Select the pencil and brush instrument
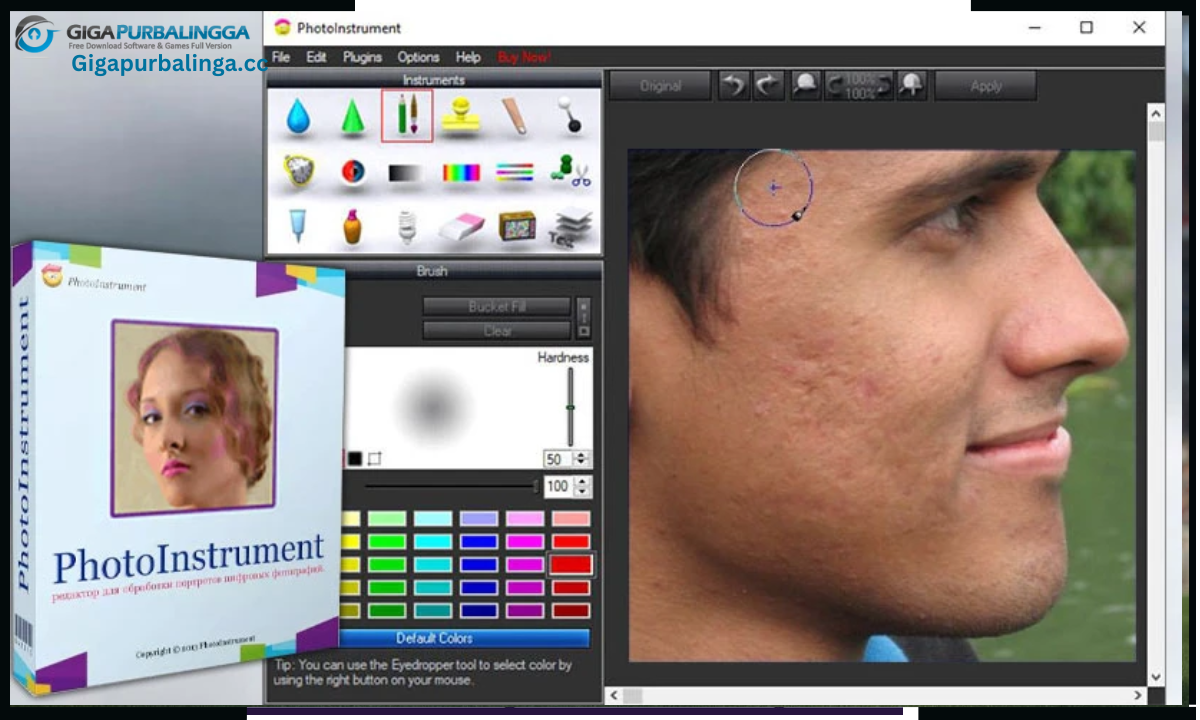Image resolution: width=1200 pixels, height=720 pixels. pyautogui.click(x=407, y=116)
